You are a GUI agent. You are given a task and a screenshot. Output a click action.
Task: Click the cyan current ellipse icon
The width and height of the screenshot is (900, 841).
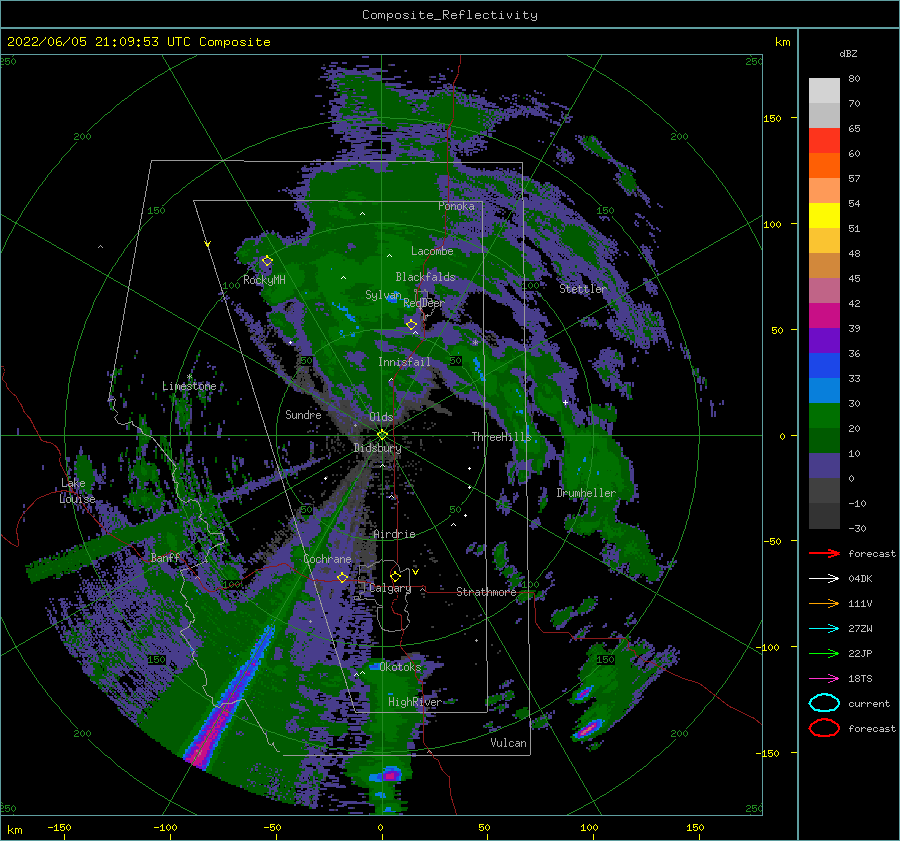coord(824,703)
